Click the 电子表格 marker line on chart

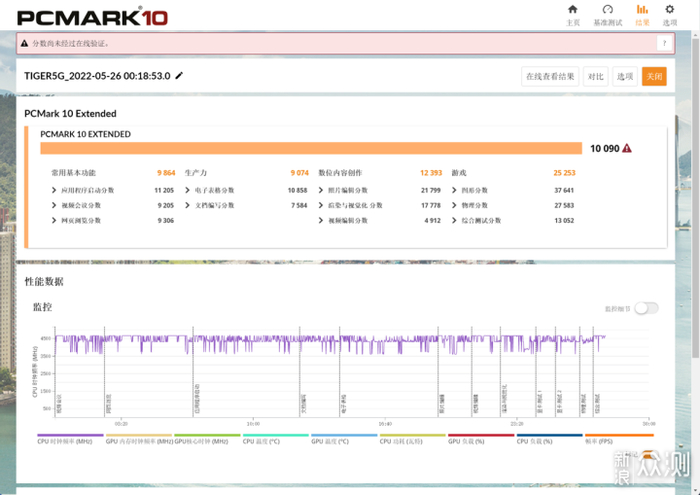click(340, 372)
